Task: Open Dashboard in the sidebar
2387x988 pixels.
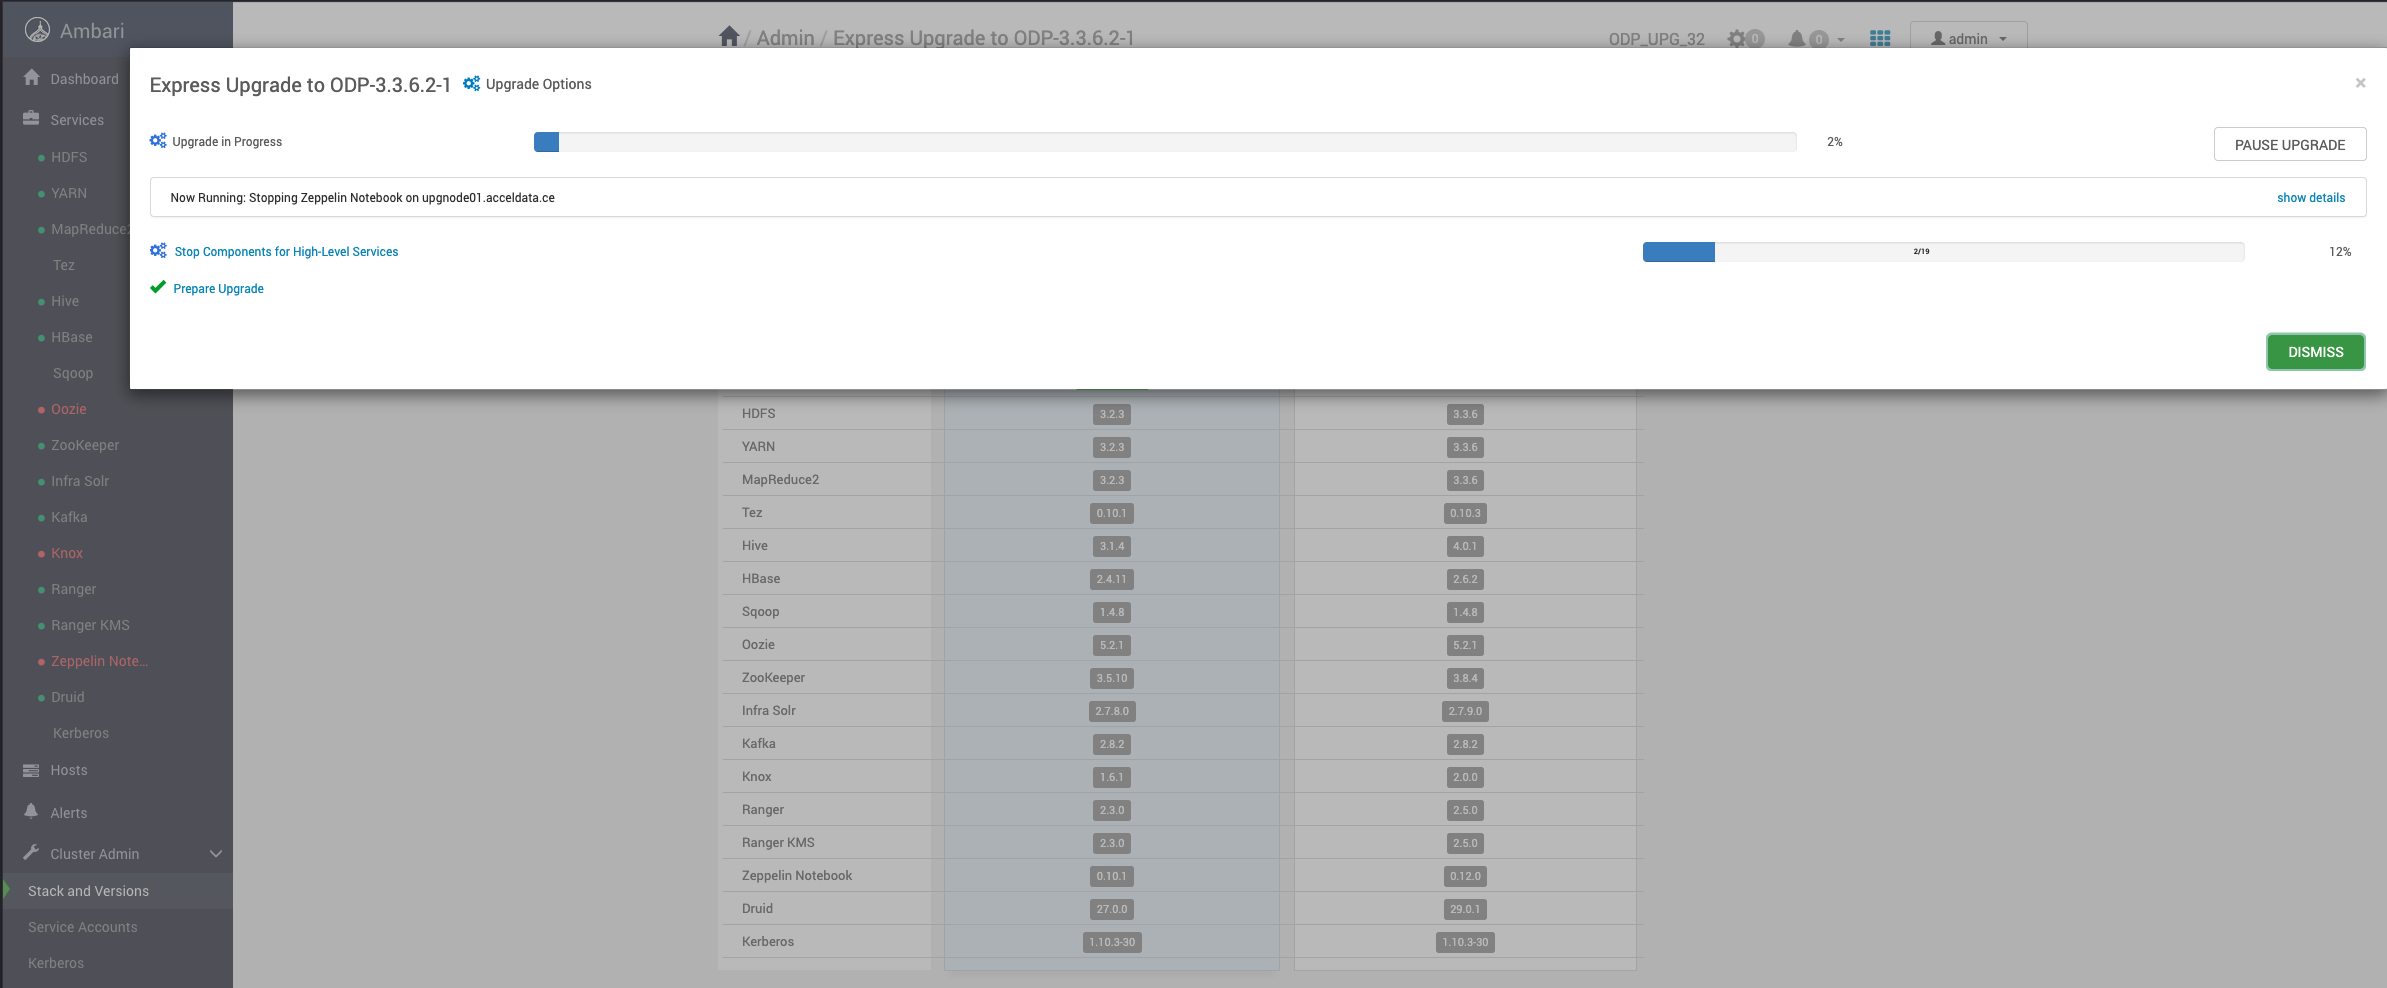Action: point(84,79)
